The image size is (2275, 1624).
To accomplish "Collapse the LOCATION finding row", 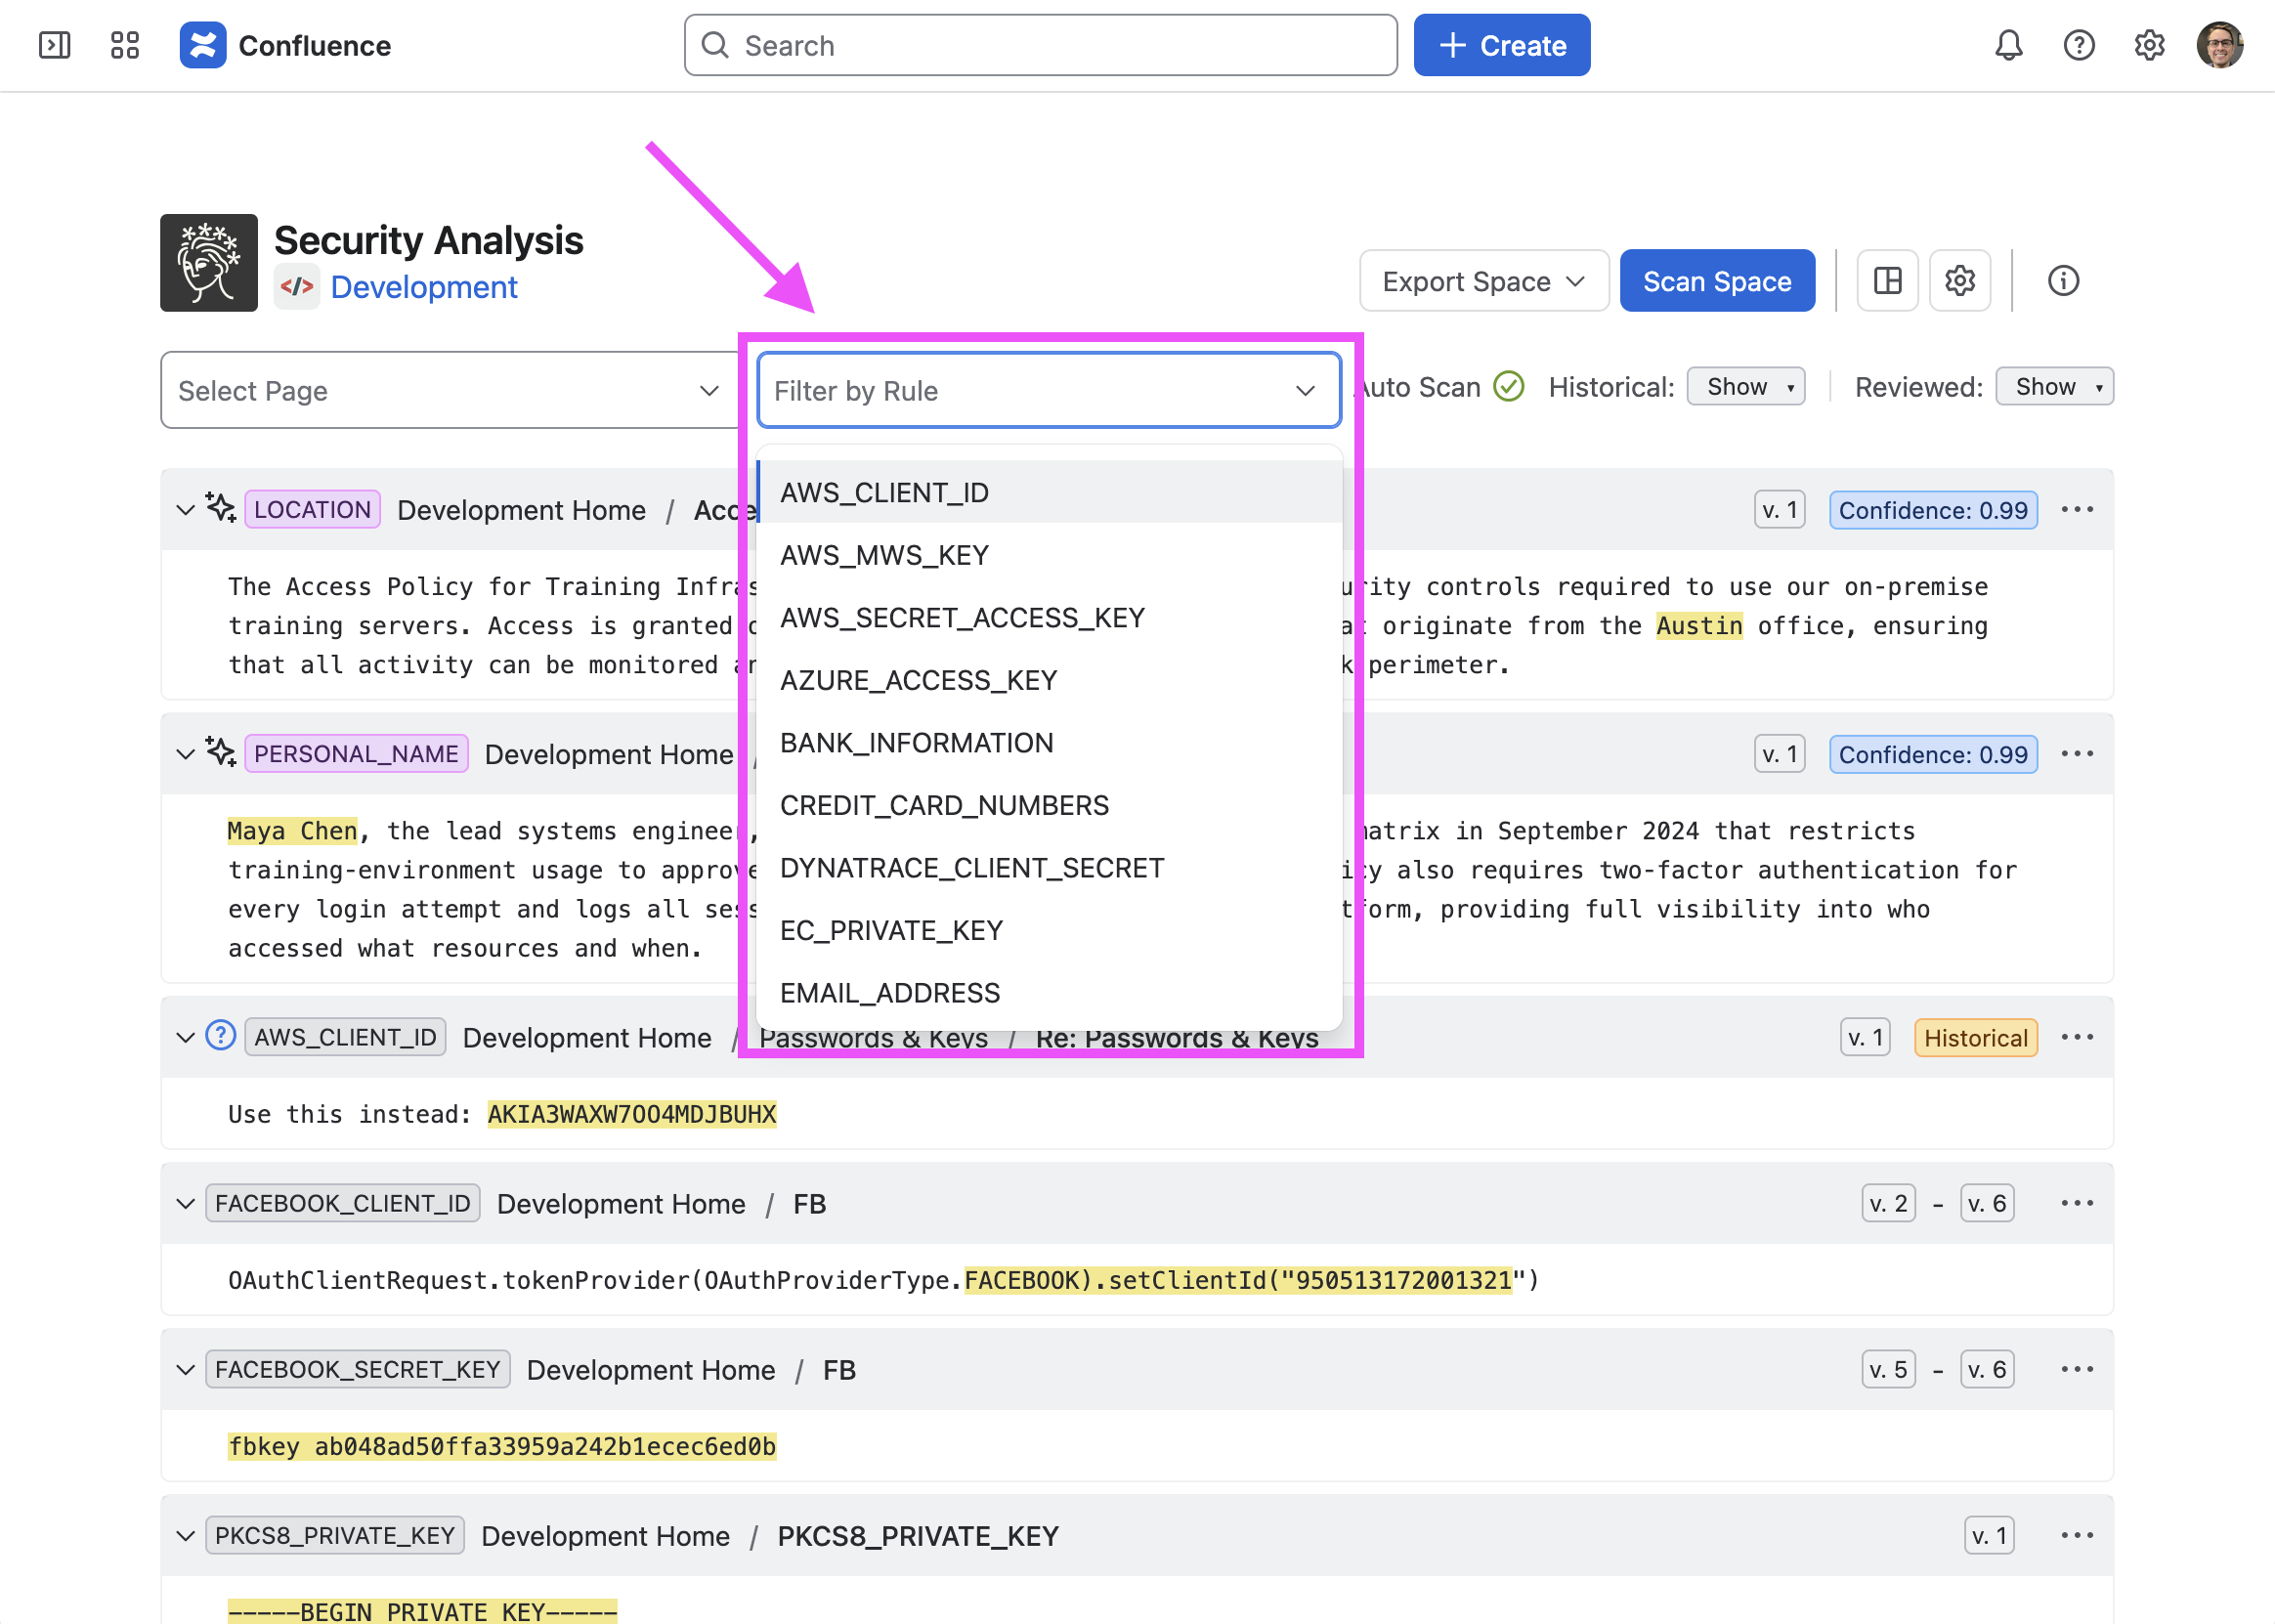I will click(185, 510).
